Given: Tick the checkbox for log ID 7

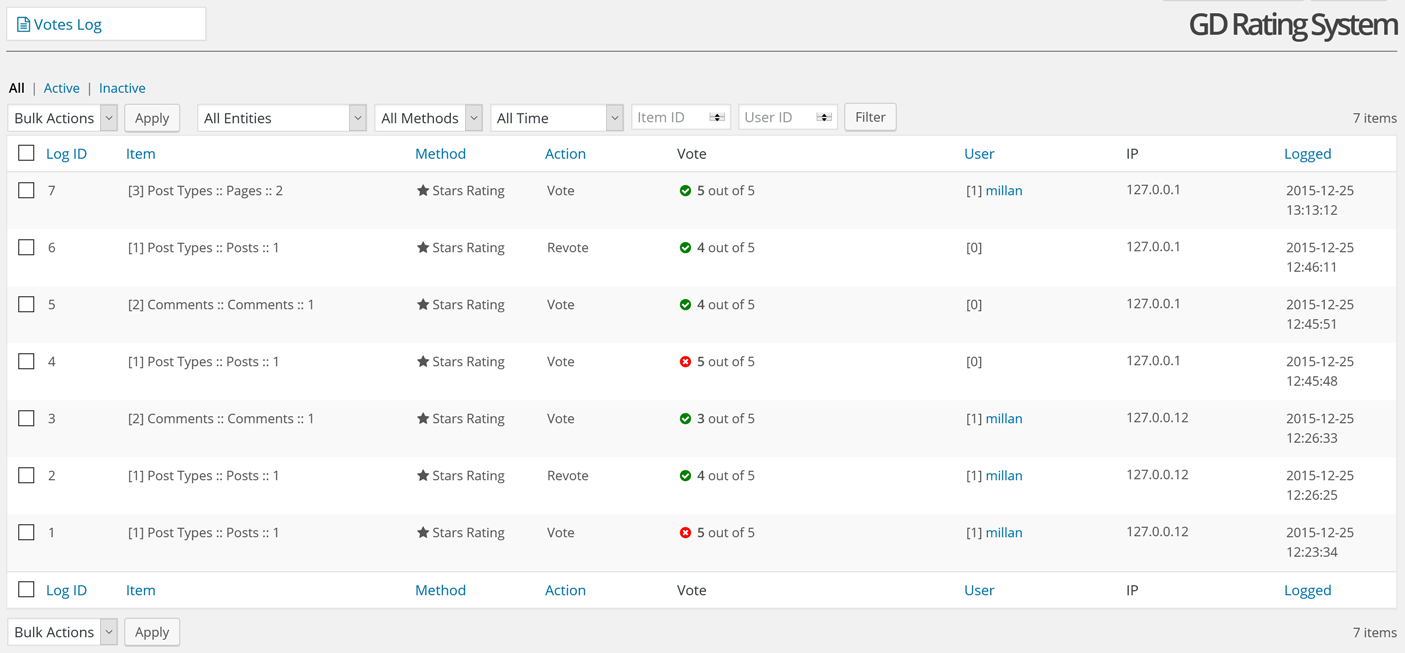Looking at the screenshot, I should click(27, 190).
